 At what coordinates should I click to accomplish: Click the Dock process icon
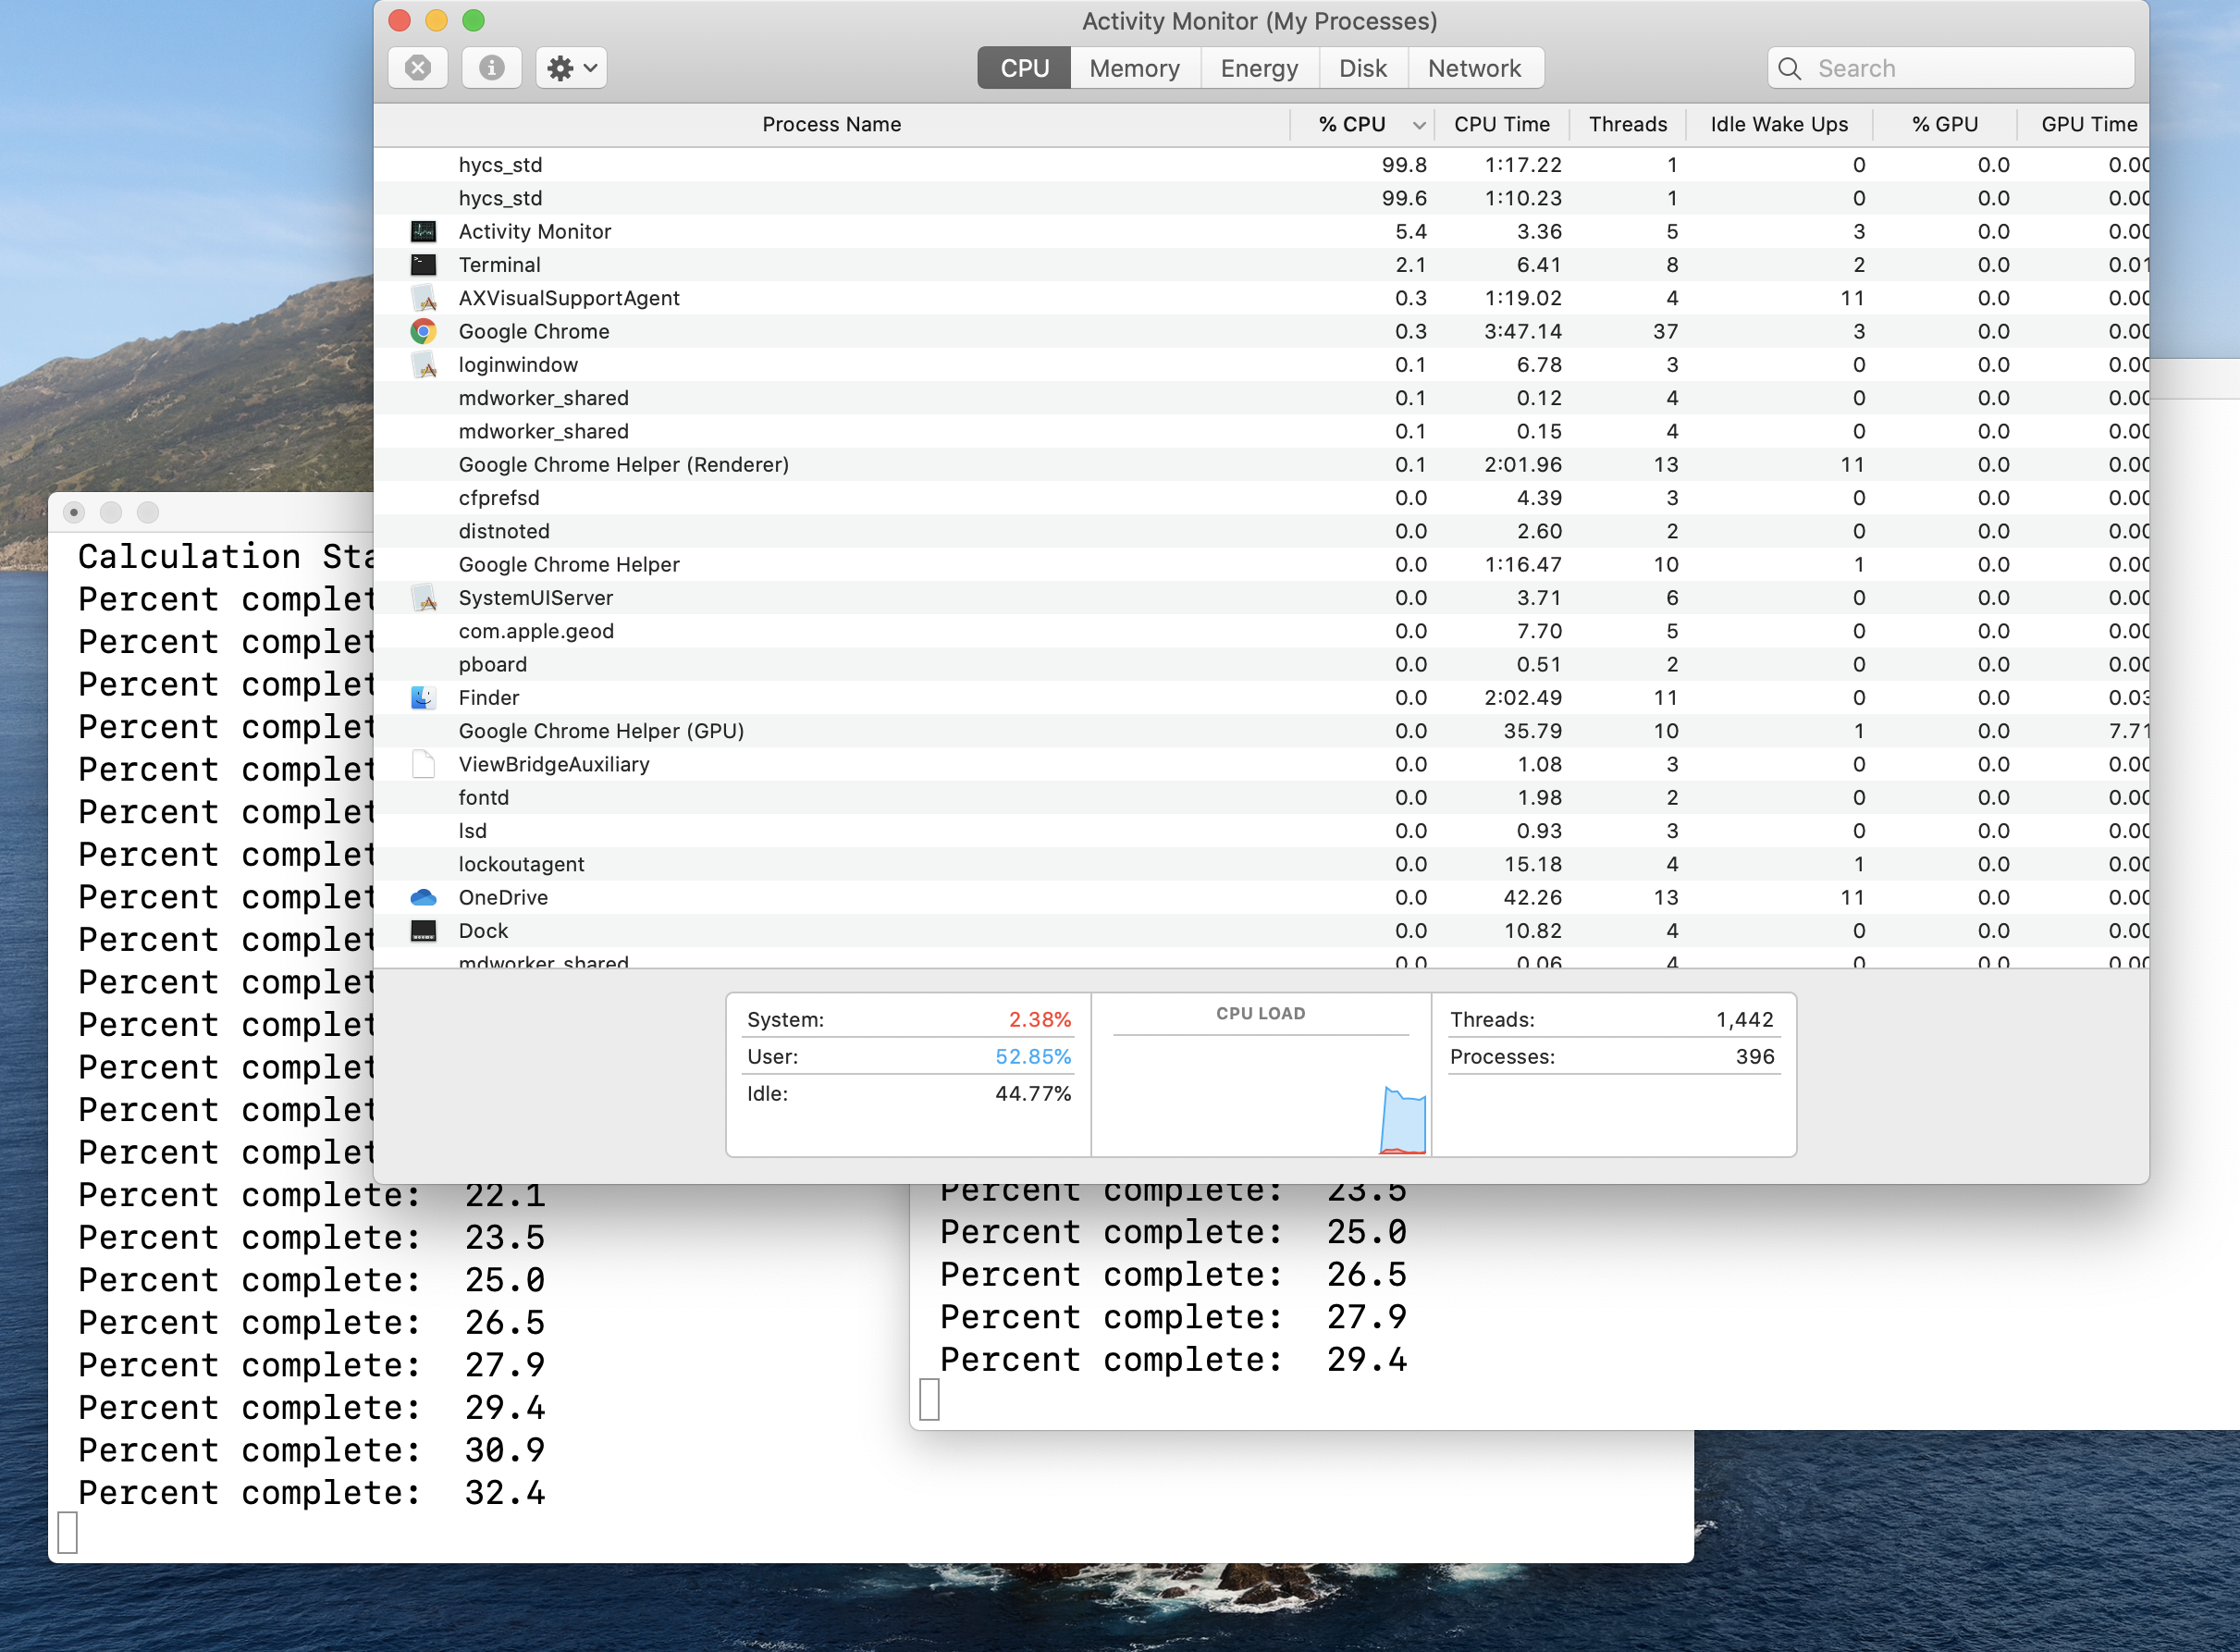[423, 931]
